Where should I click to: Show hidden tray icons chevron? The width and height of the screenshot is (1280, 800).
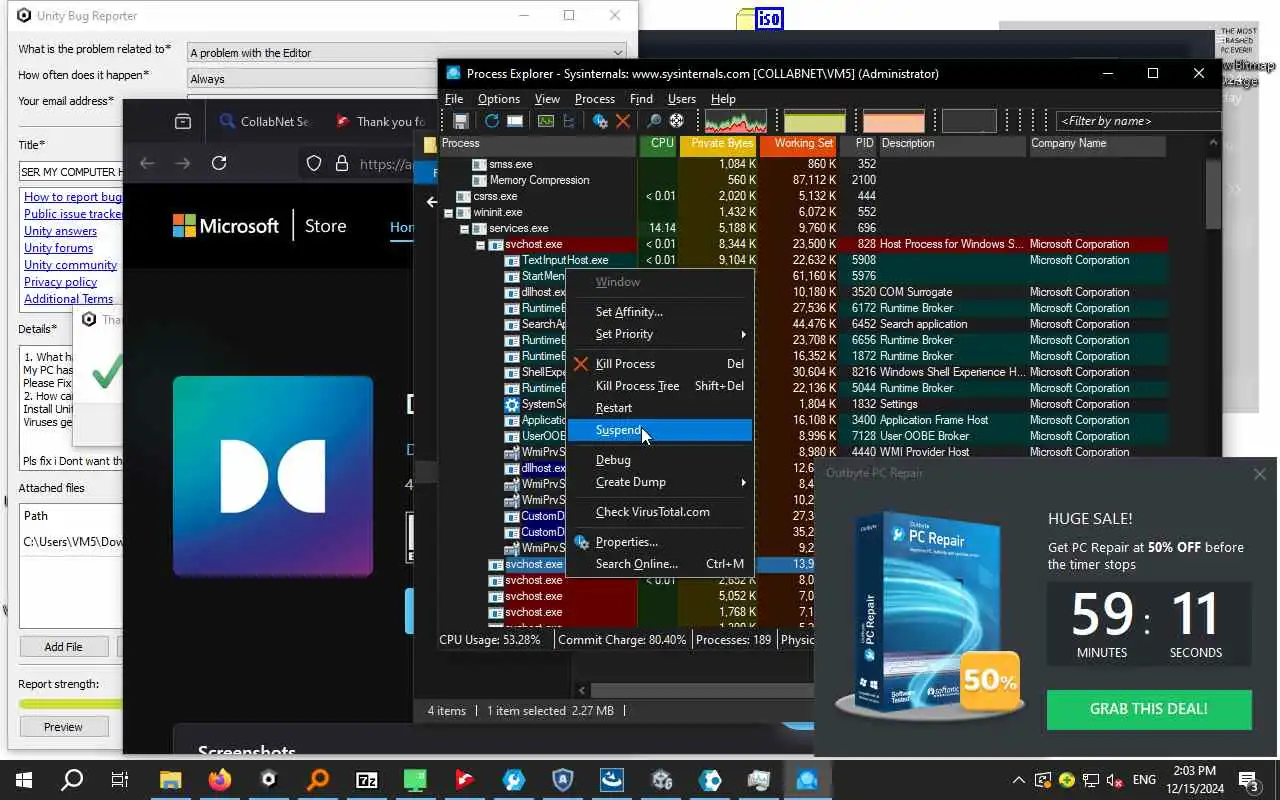[1018, 780]
